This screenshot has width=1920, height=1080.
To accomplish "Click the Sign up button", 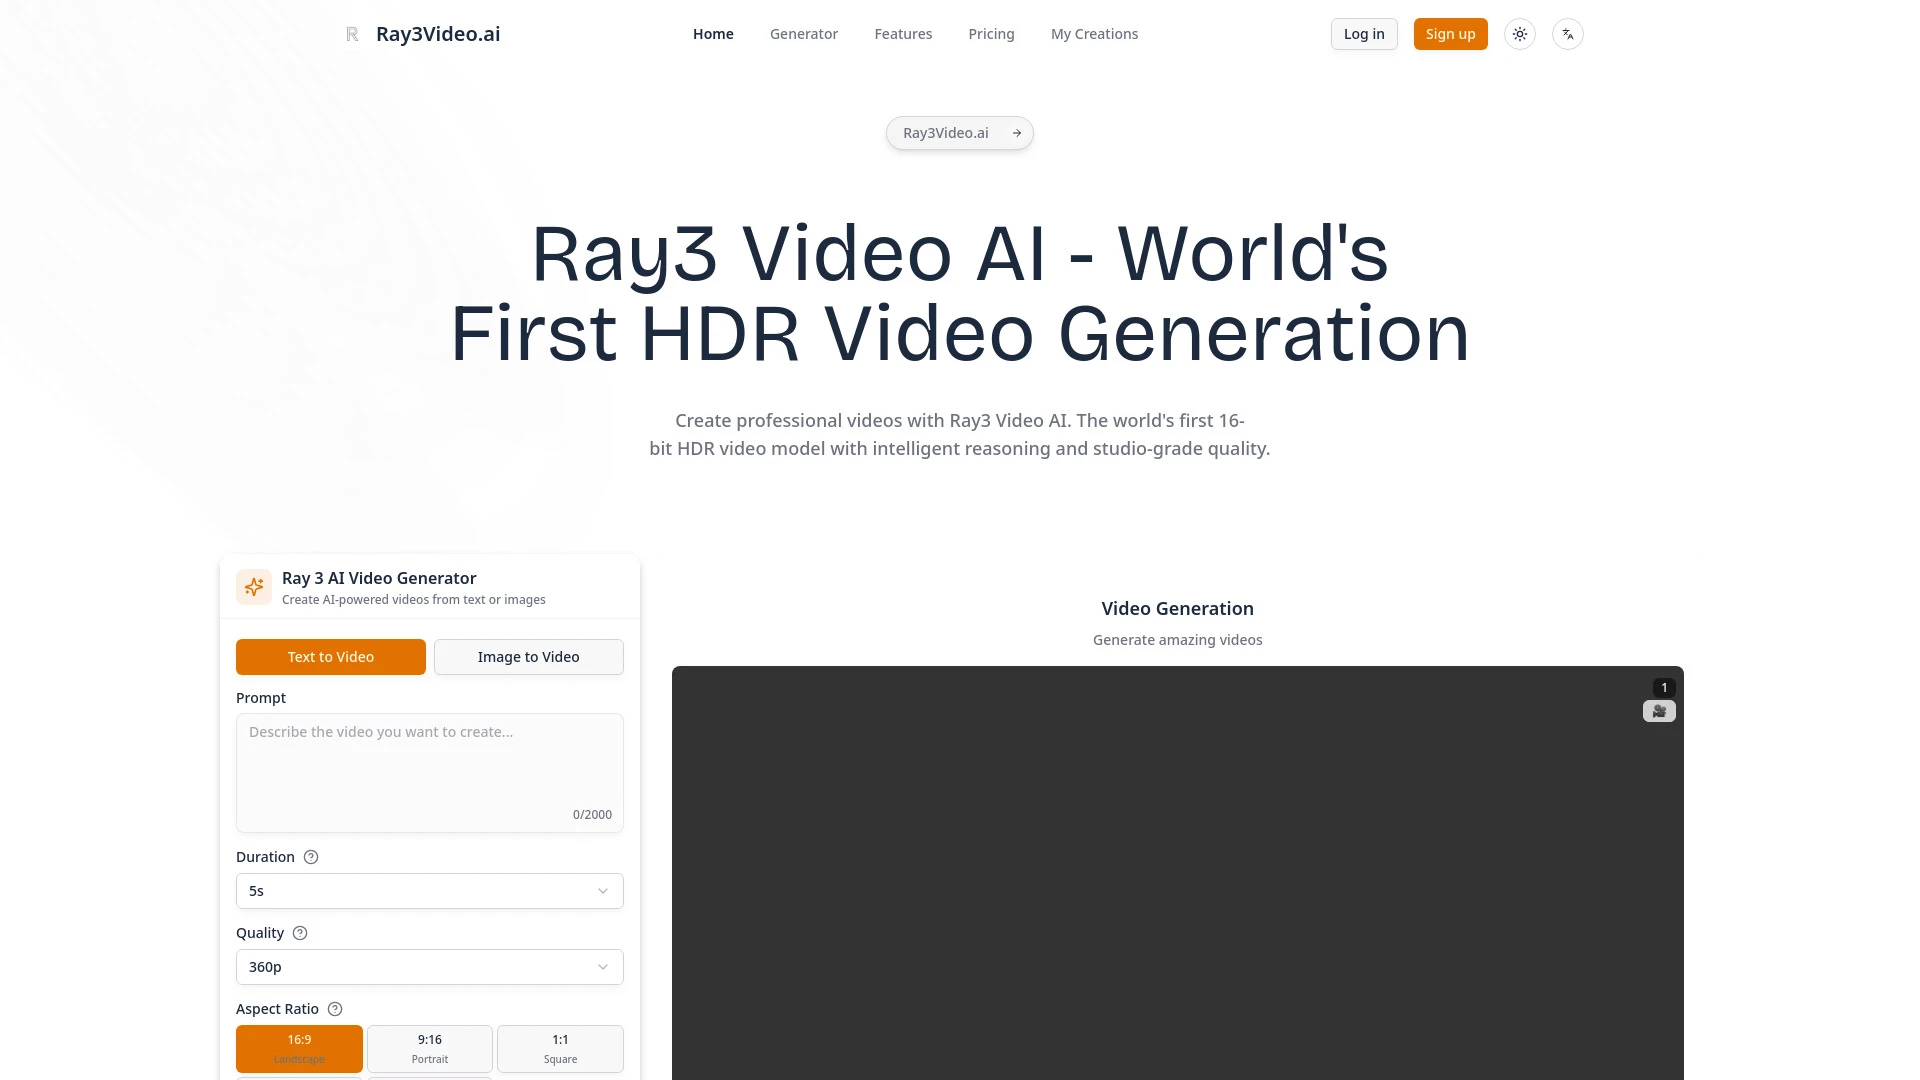I will pos(1450,33).
